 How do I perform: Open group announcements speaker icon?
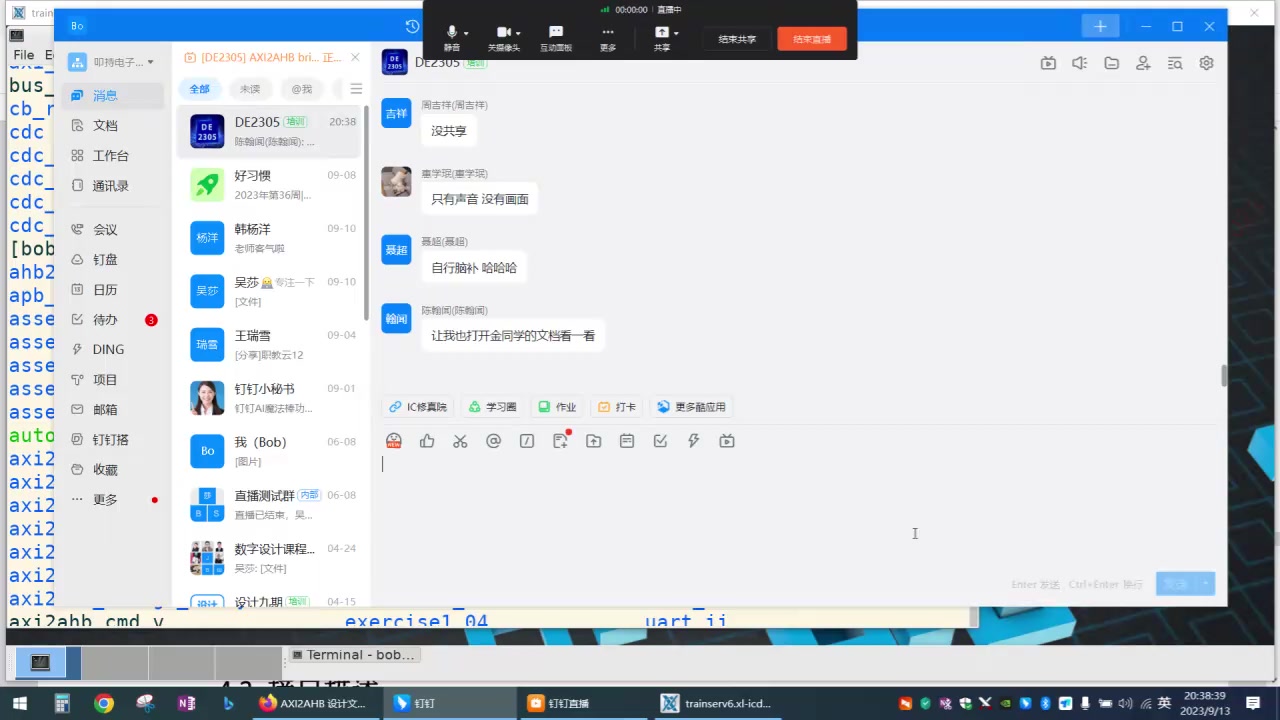(x=1080, y=63)
